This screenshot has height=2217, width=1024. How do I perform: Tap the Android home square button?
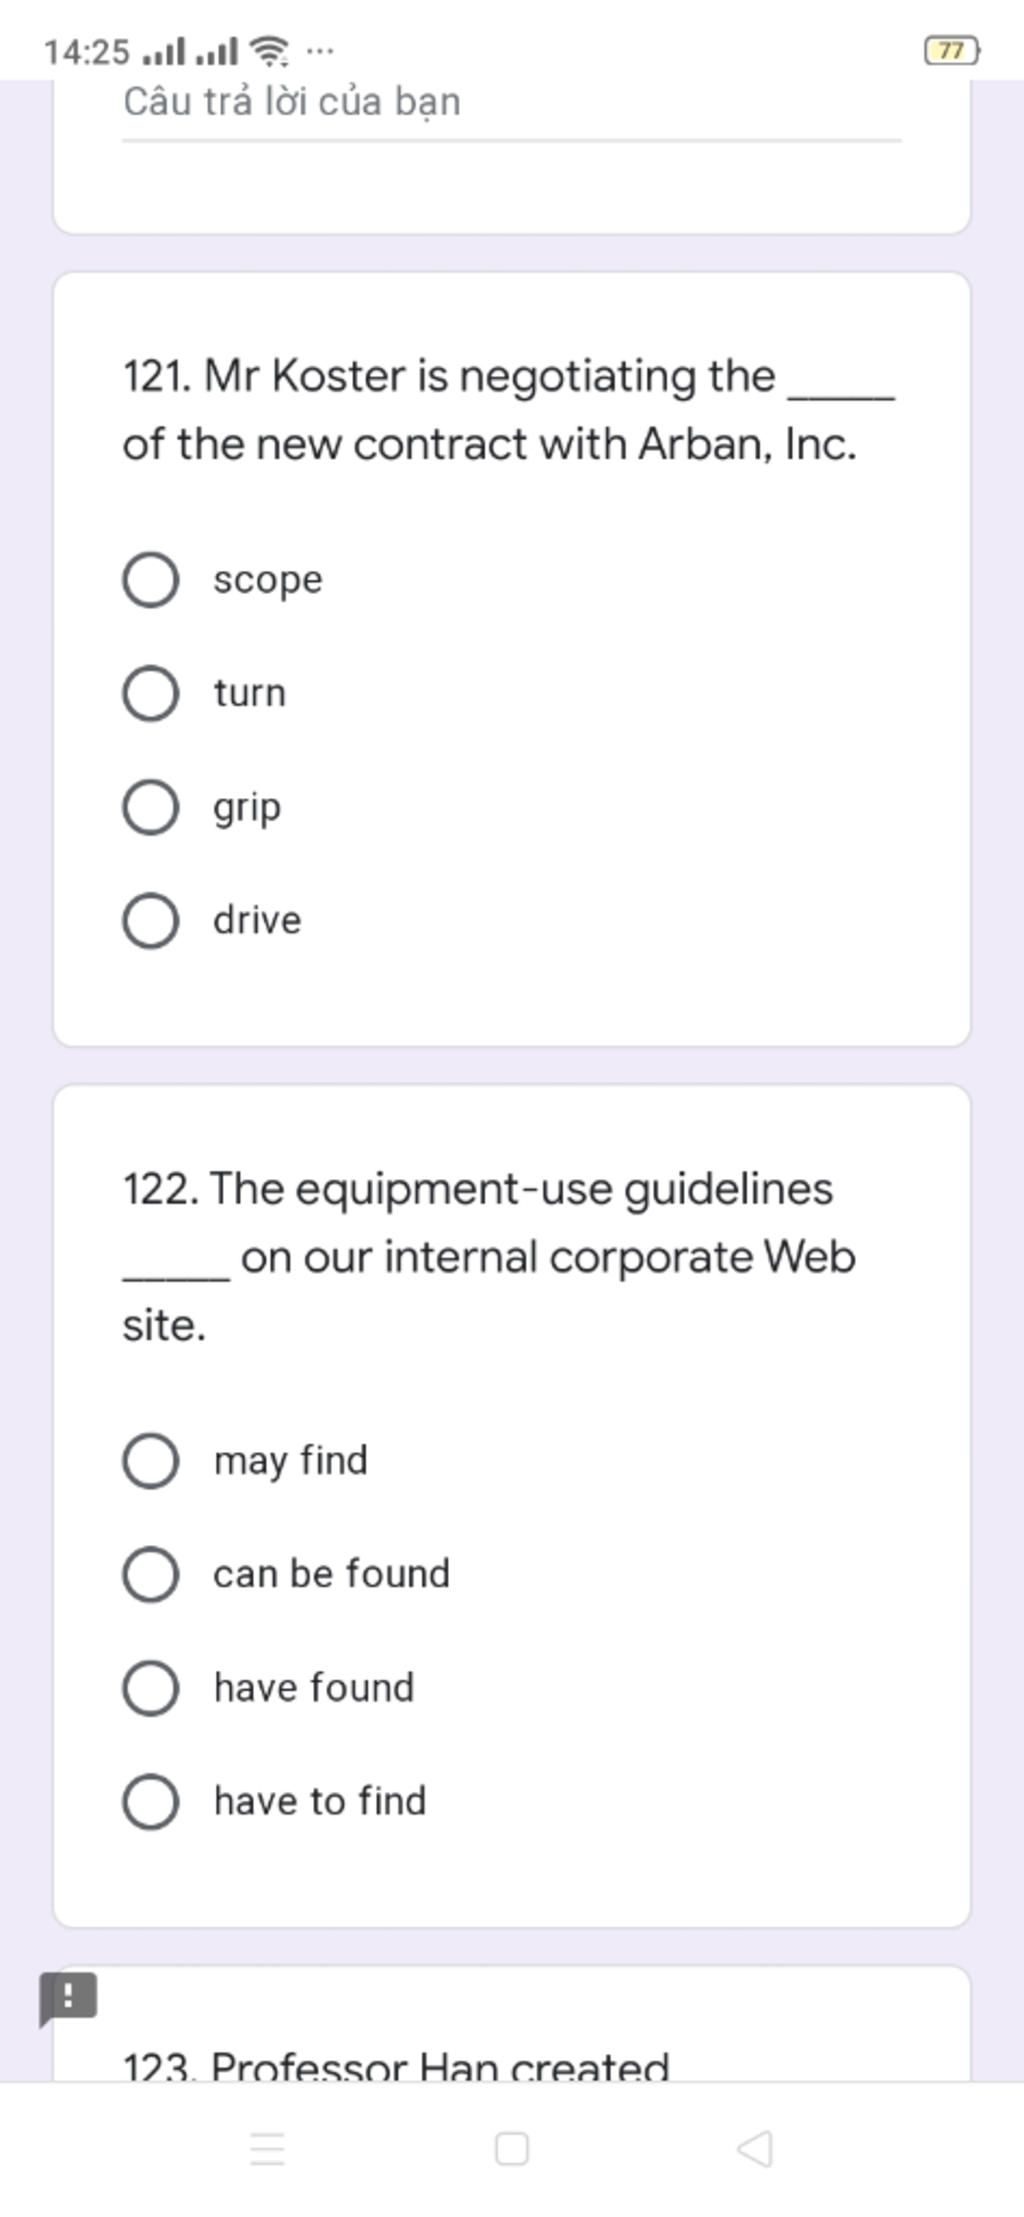(512, 2148)
